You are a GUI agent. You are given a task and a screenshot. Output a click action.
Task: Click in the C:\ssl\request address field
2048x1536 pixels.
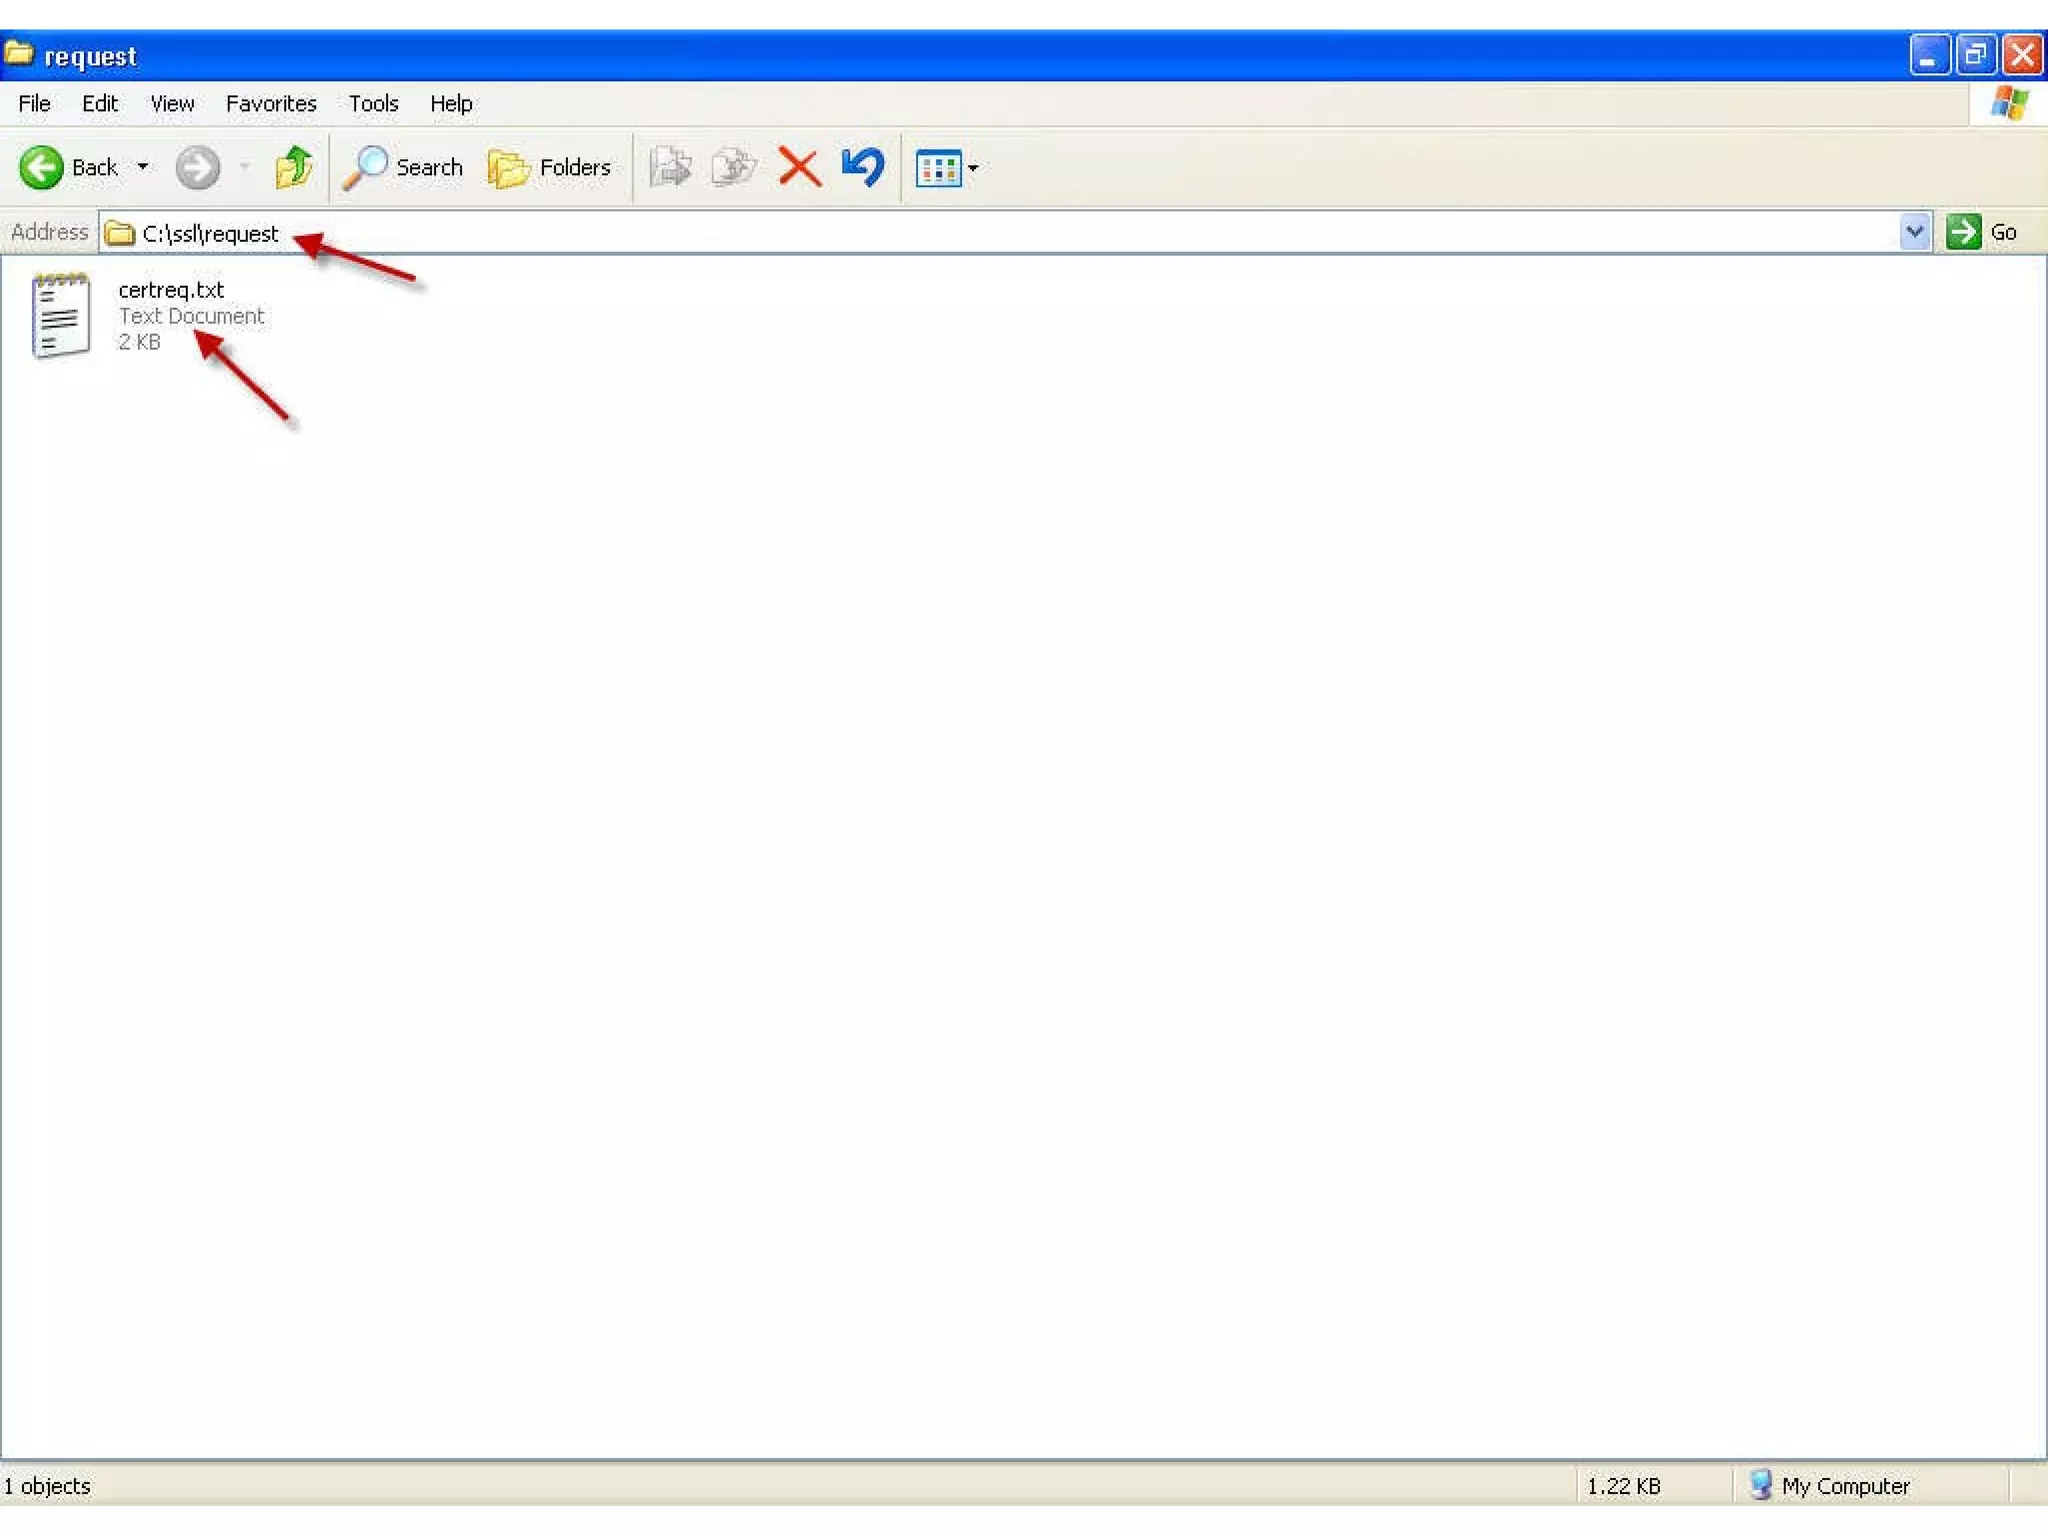[210, 233]
